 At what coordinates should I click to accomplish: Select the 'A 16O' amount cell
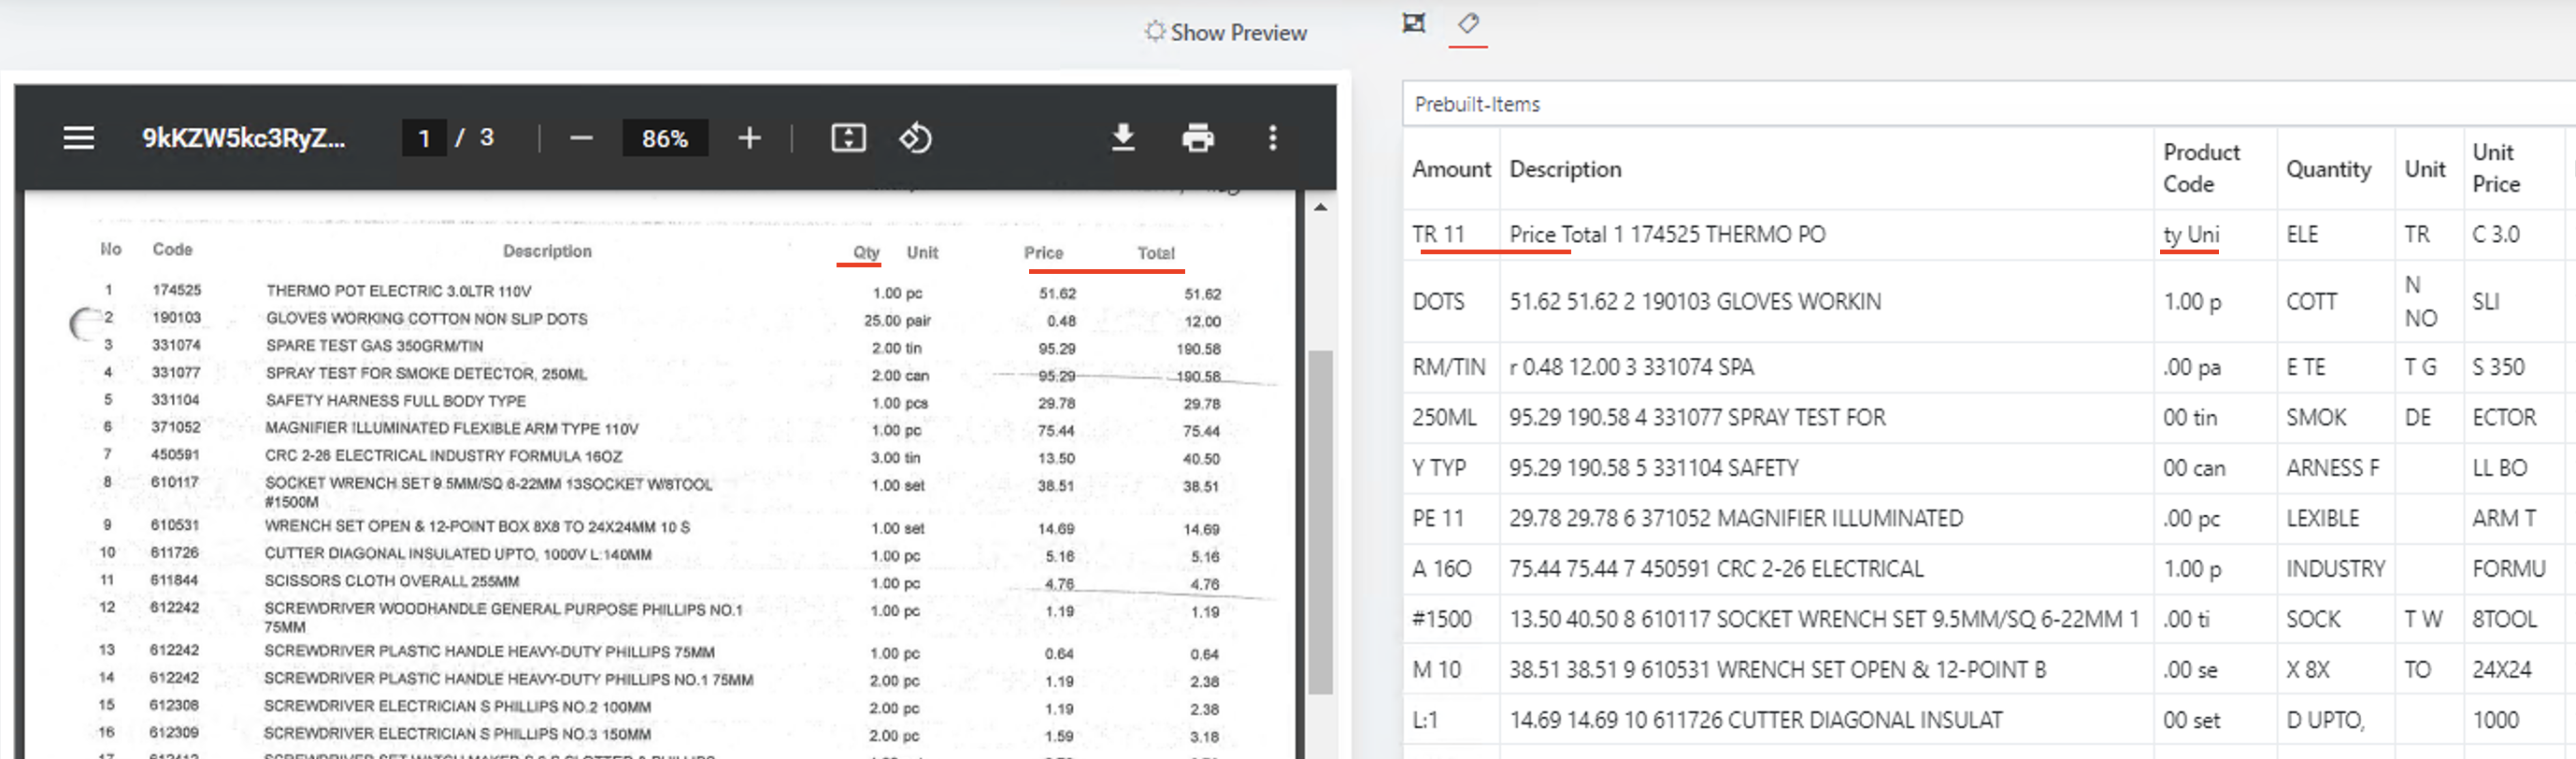[1450, 569]
